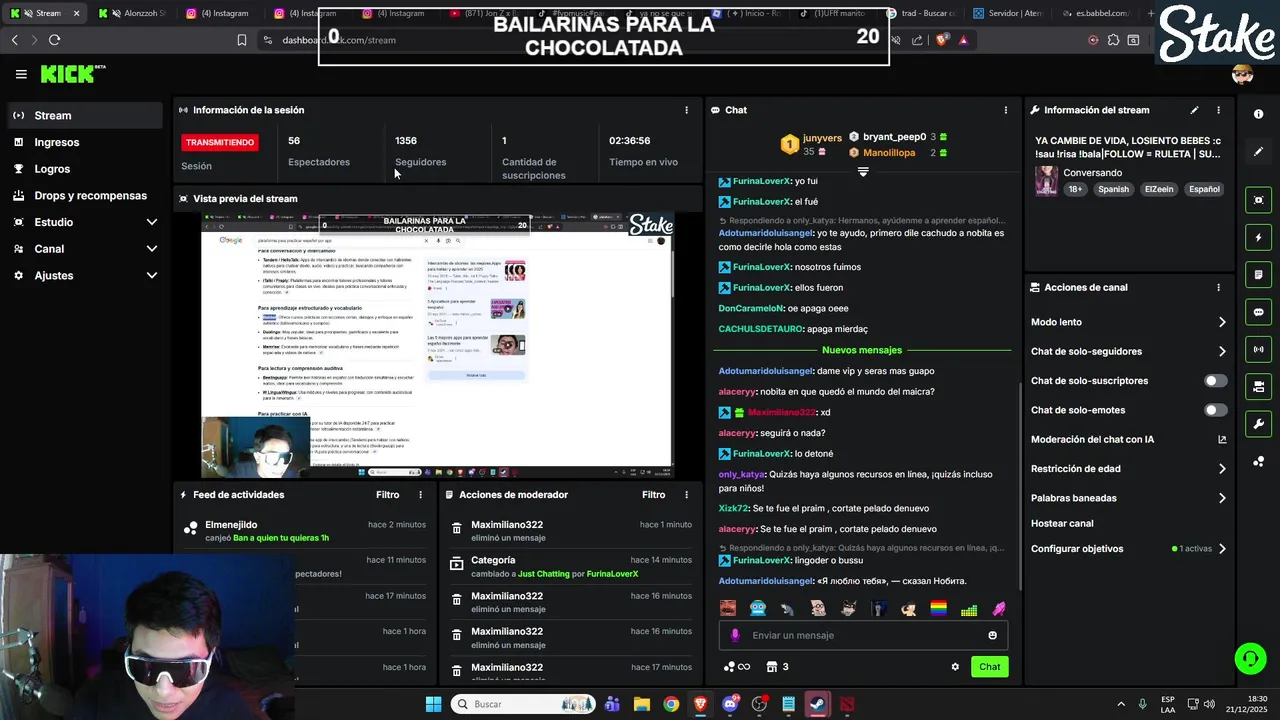The width and height of the screenshot is (1280, 720).
Task: Click the broadcast signal icon in the right toolbar
Action: click(x=1258, y=349)
